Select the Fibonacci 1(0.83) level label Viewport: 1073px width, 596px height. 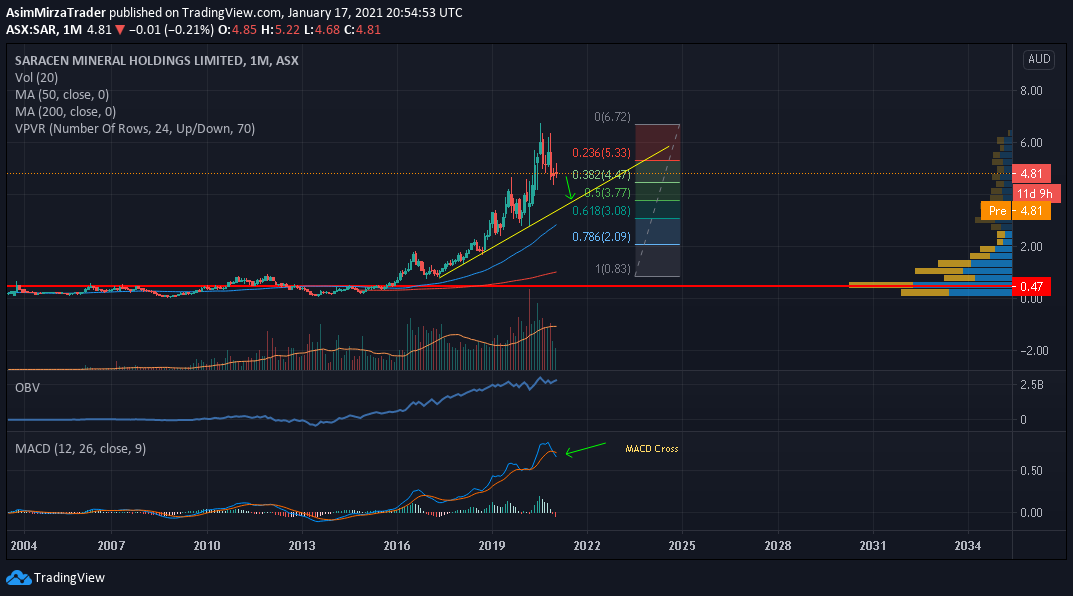tap(612, 269)
